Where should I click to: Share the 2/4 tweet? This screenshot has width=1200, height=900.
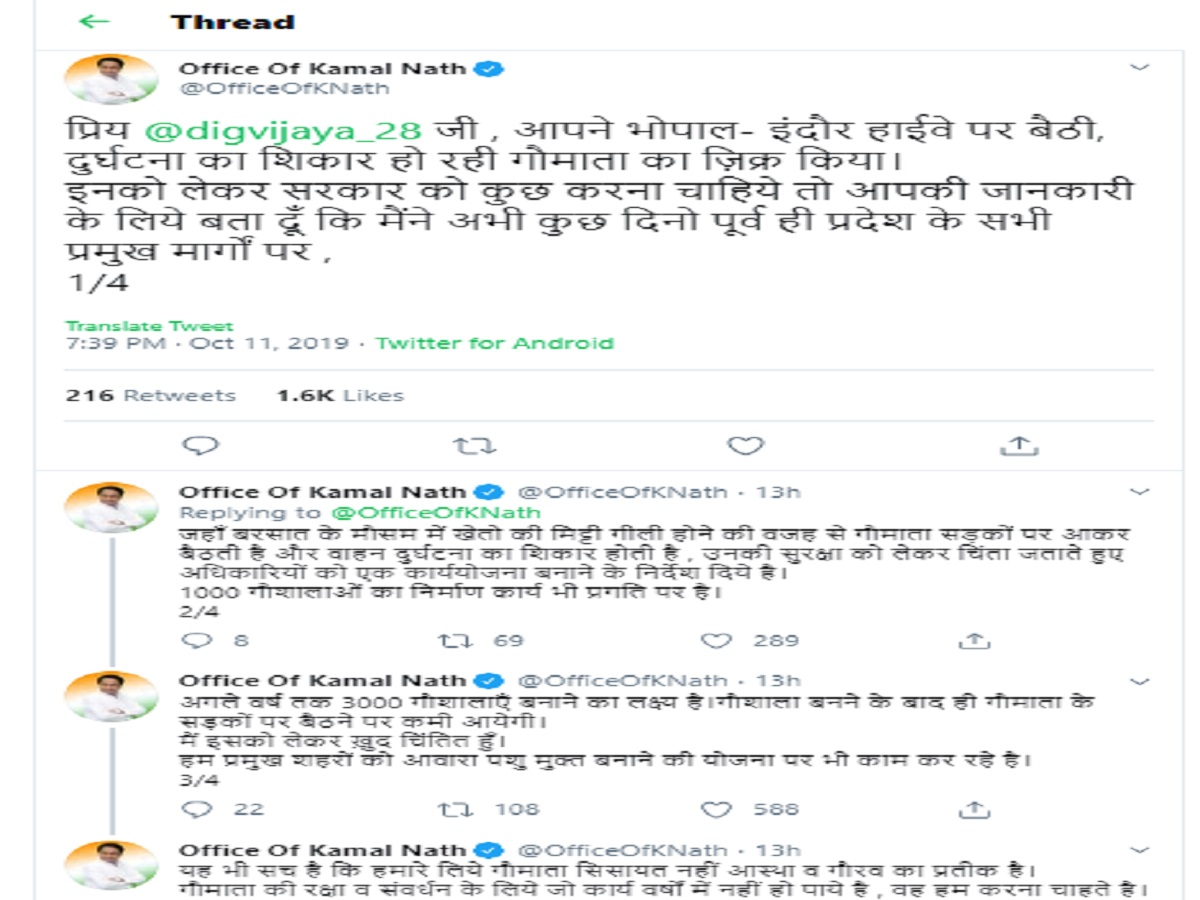coord(974,640)
